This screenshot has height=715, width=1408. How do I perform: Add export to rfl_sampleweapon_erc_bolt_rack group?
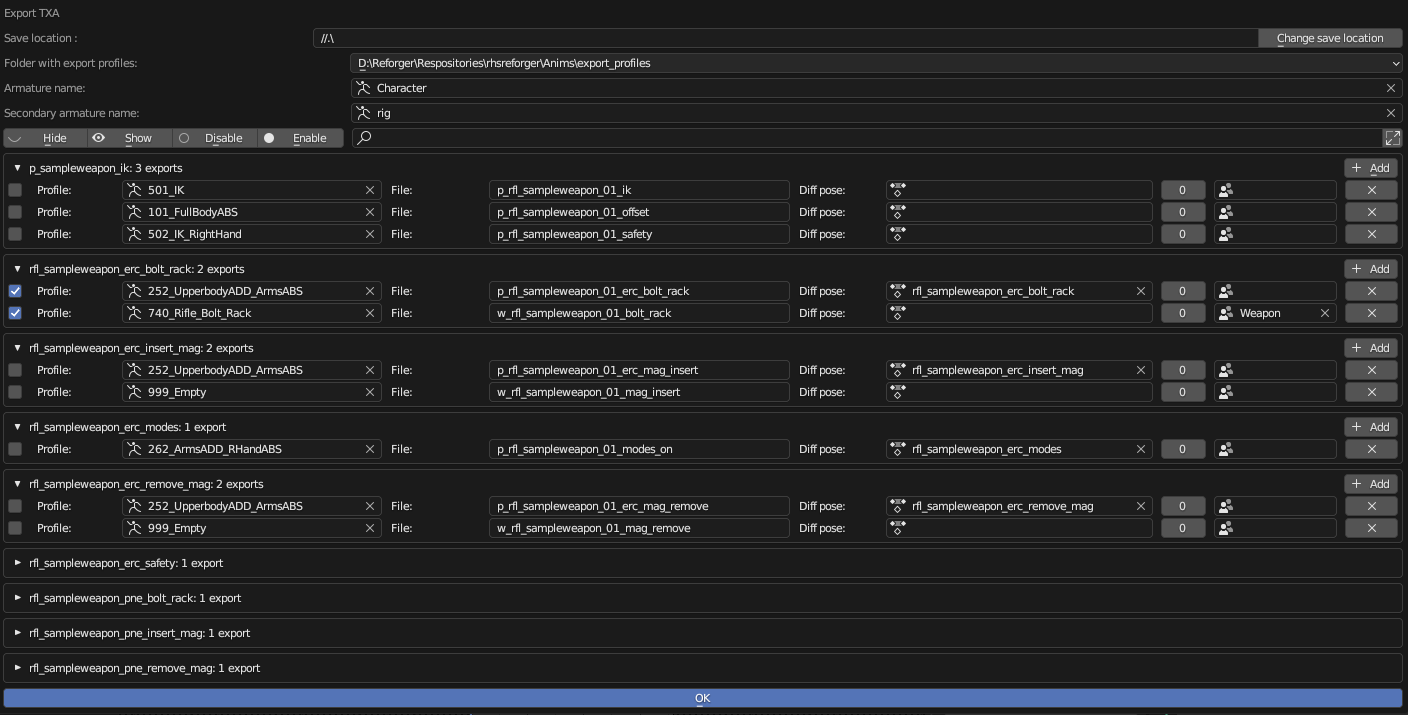coord(1371,269)
